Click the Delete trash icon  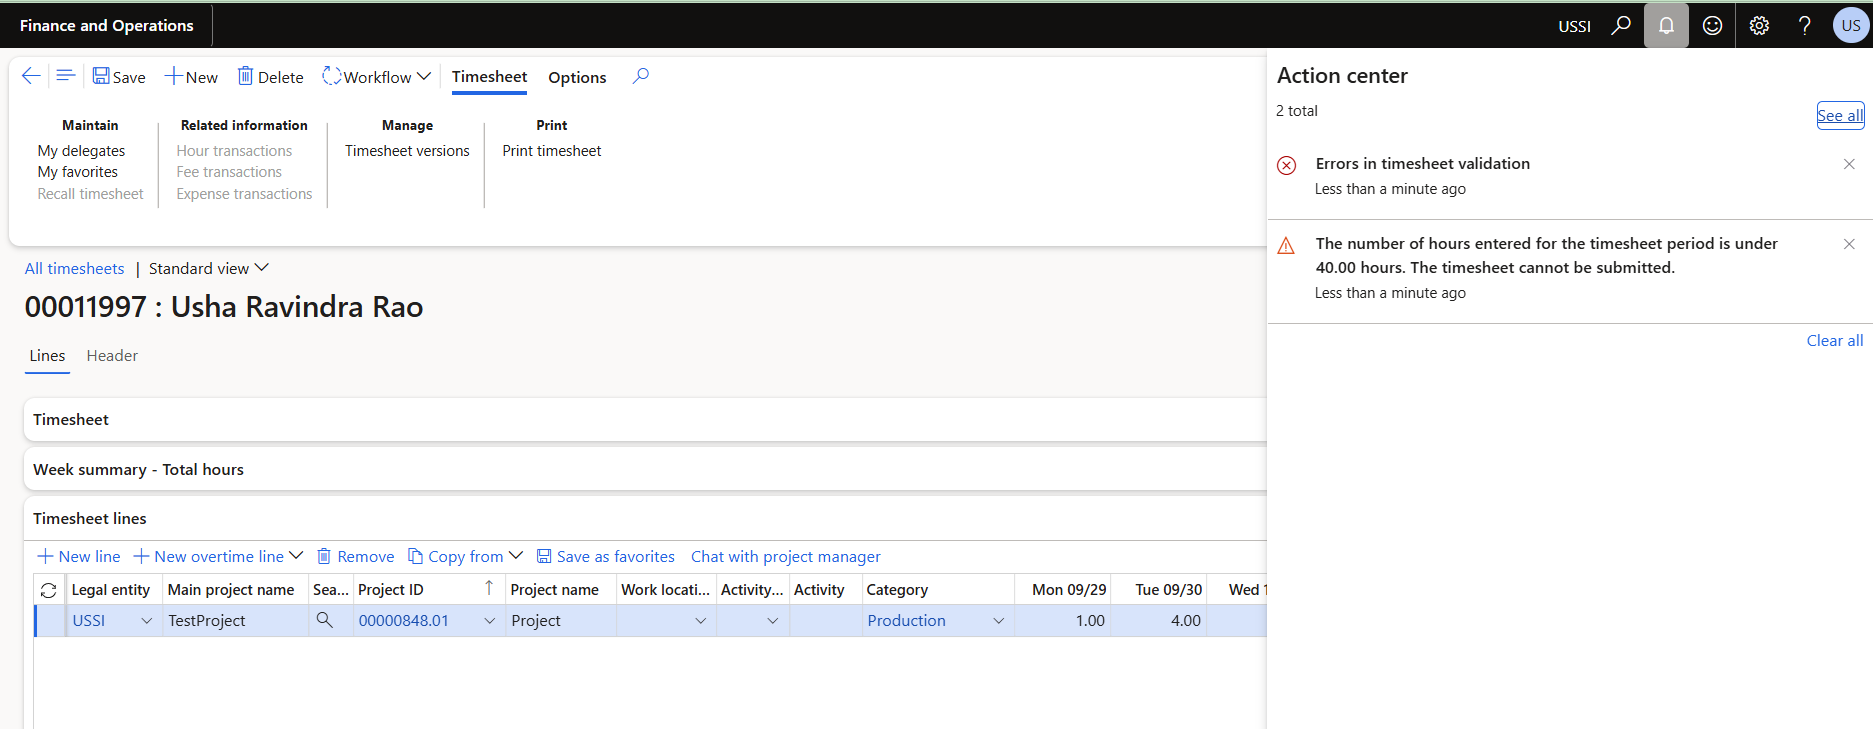click(245, 76)
